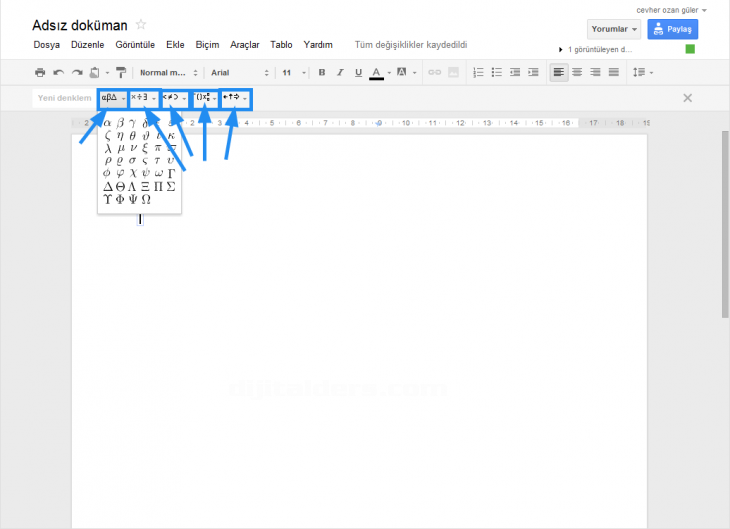Insert the lowercase lambda symbol

108,148
